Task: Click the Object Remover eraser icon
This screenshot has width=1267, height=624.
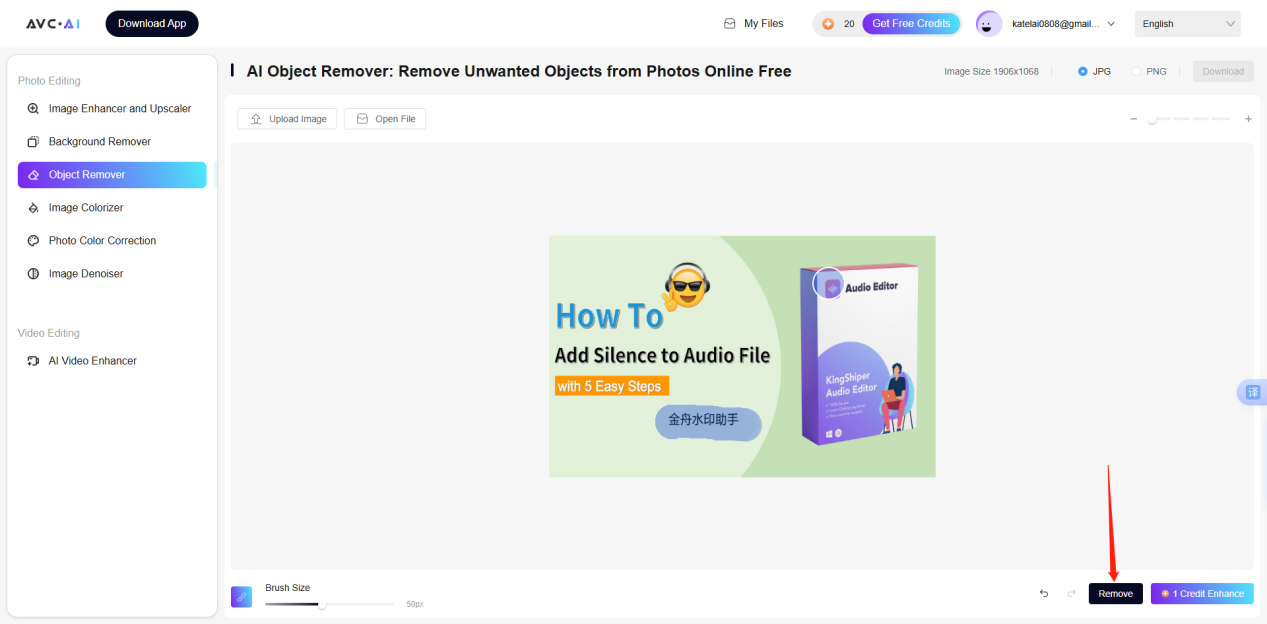Action: click(x=33, y=175)
